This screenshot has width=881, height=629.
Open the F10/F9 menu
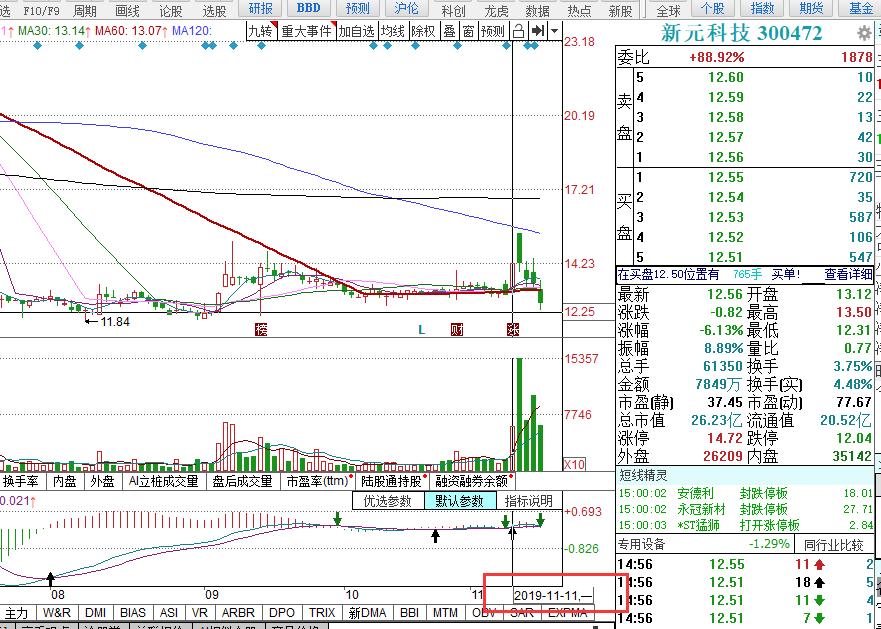(x=41, y=10)
